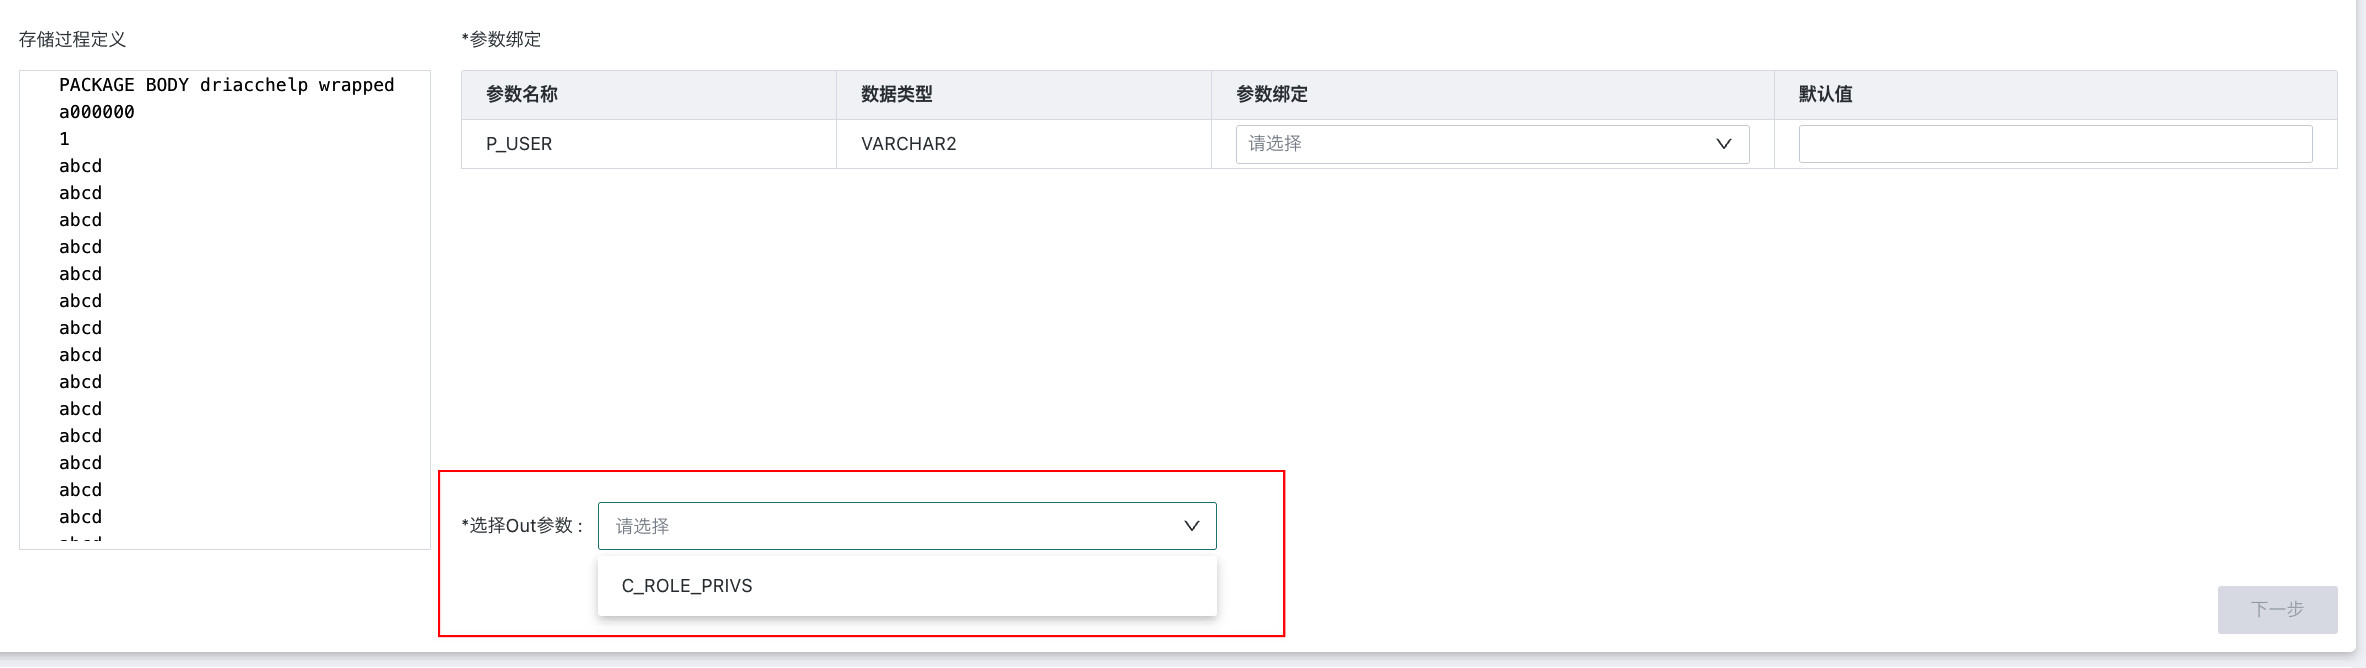
Task: Click the a000000 line in procedure definition
Action: point(97,112)
